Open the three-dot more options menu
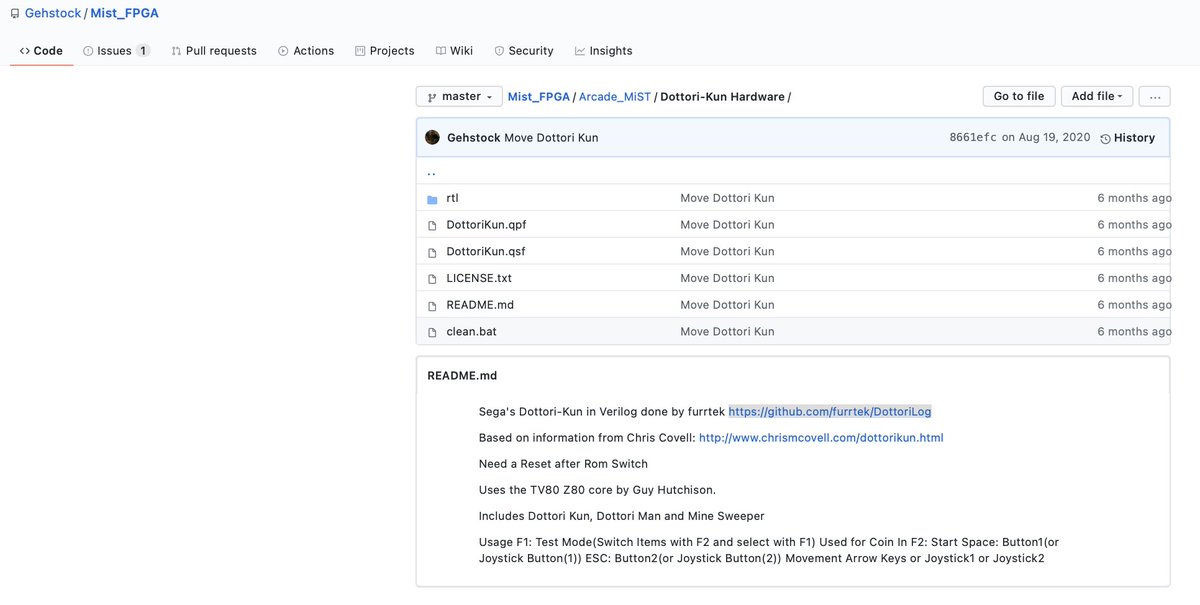Screen dimensions: 1200x605 [x=1154, y=97]
